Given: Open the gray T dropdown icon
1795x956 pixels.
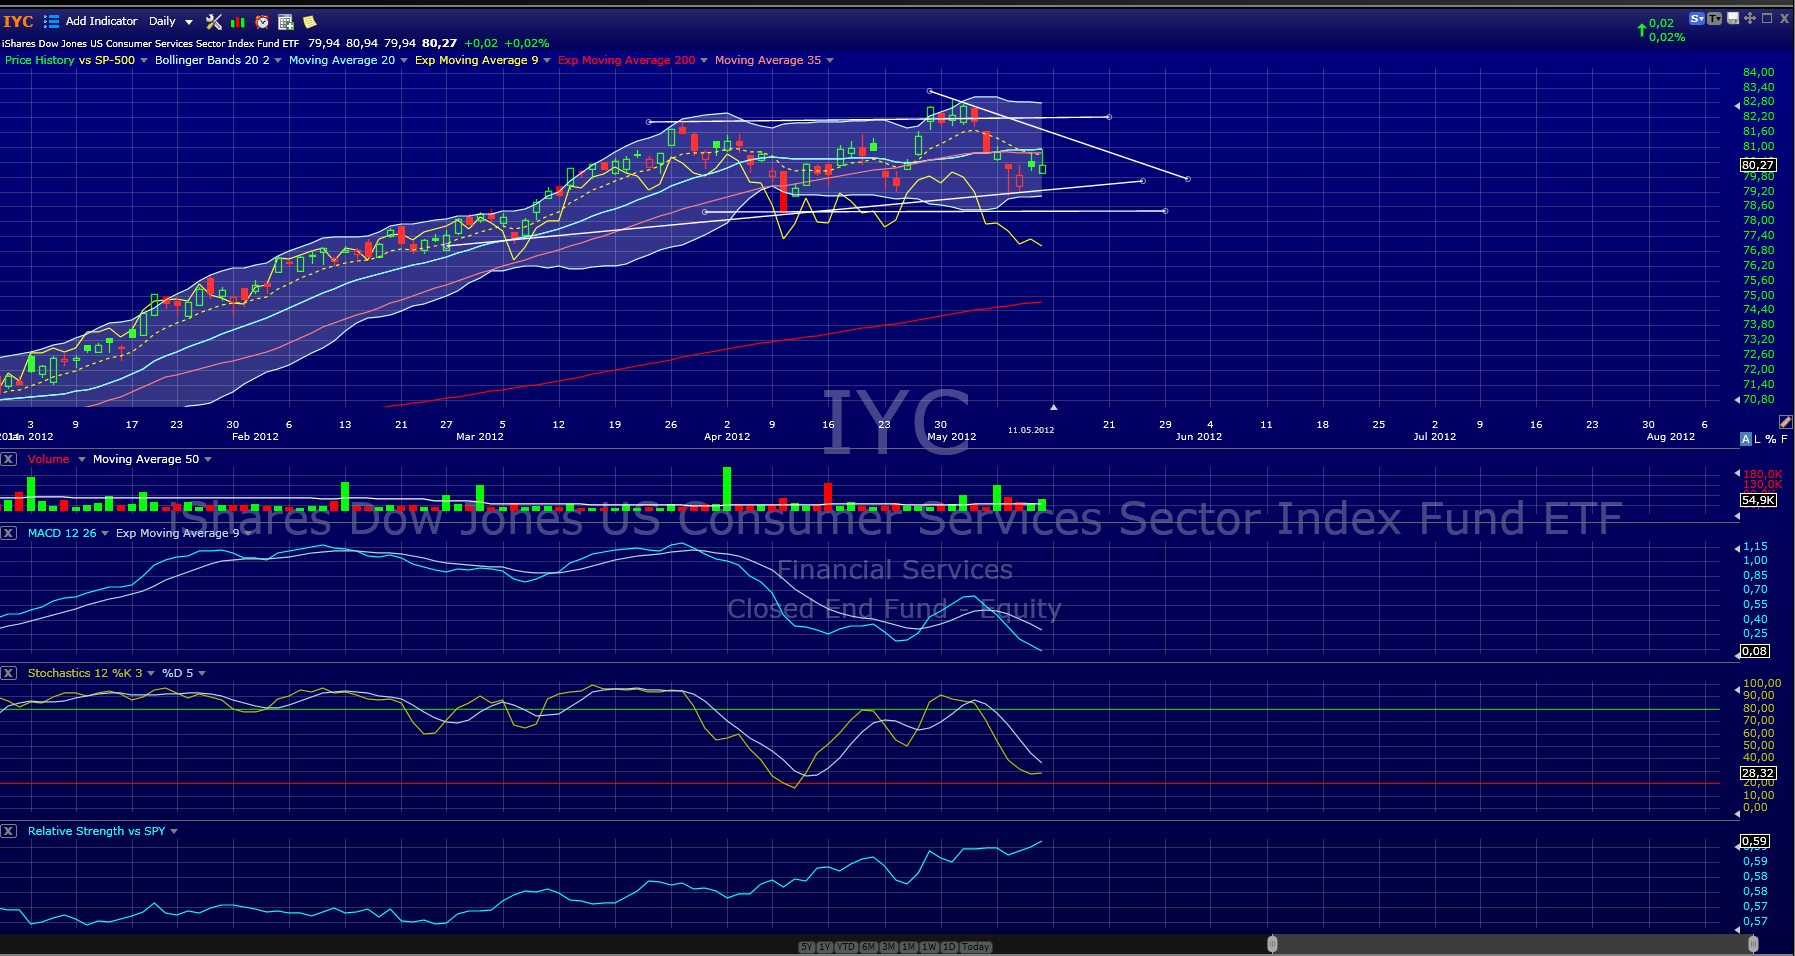Looking at the screenshot, I should tap(1715, 19).
